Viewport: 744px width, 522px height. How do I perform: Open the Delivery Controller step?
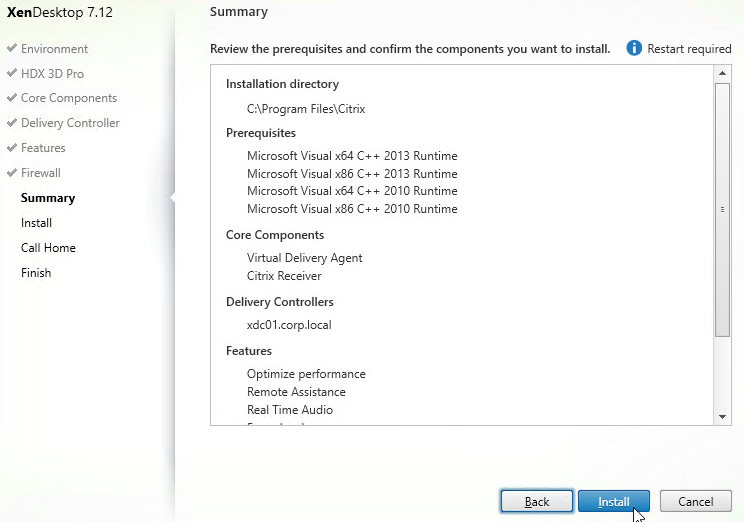coord(70,123)
